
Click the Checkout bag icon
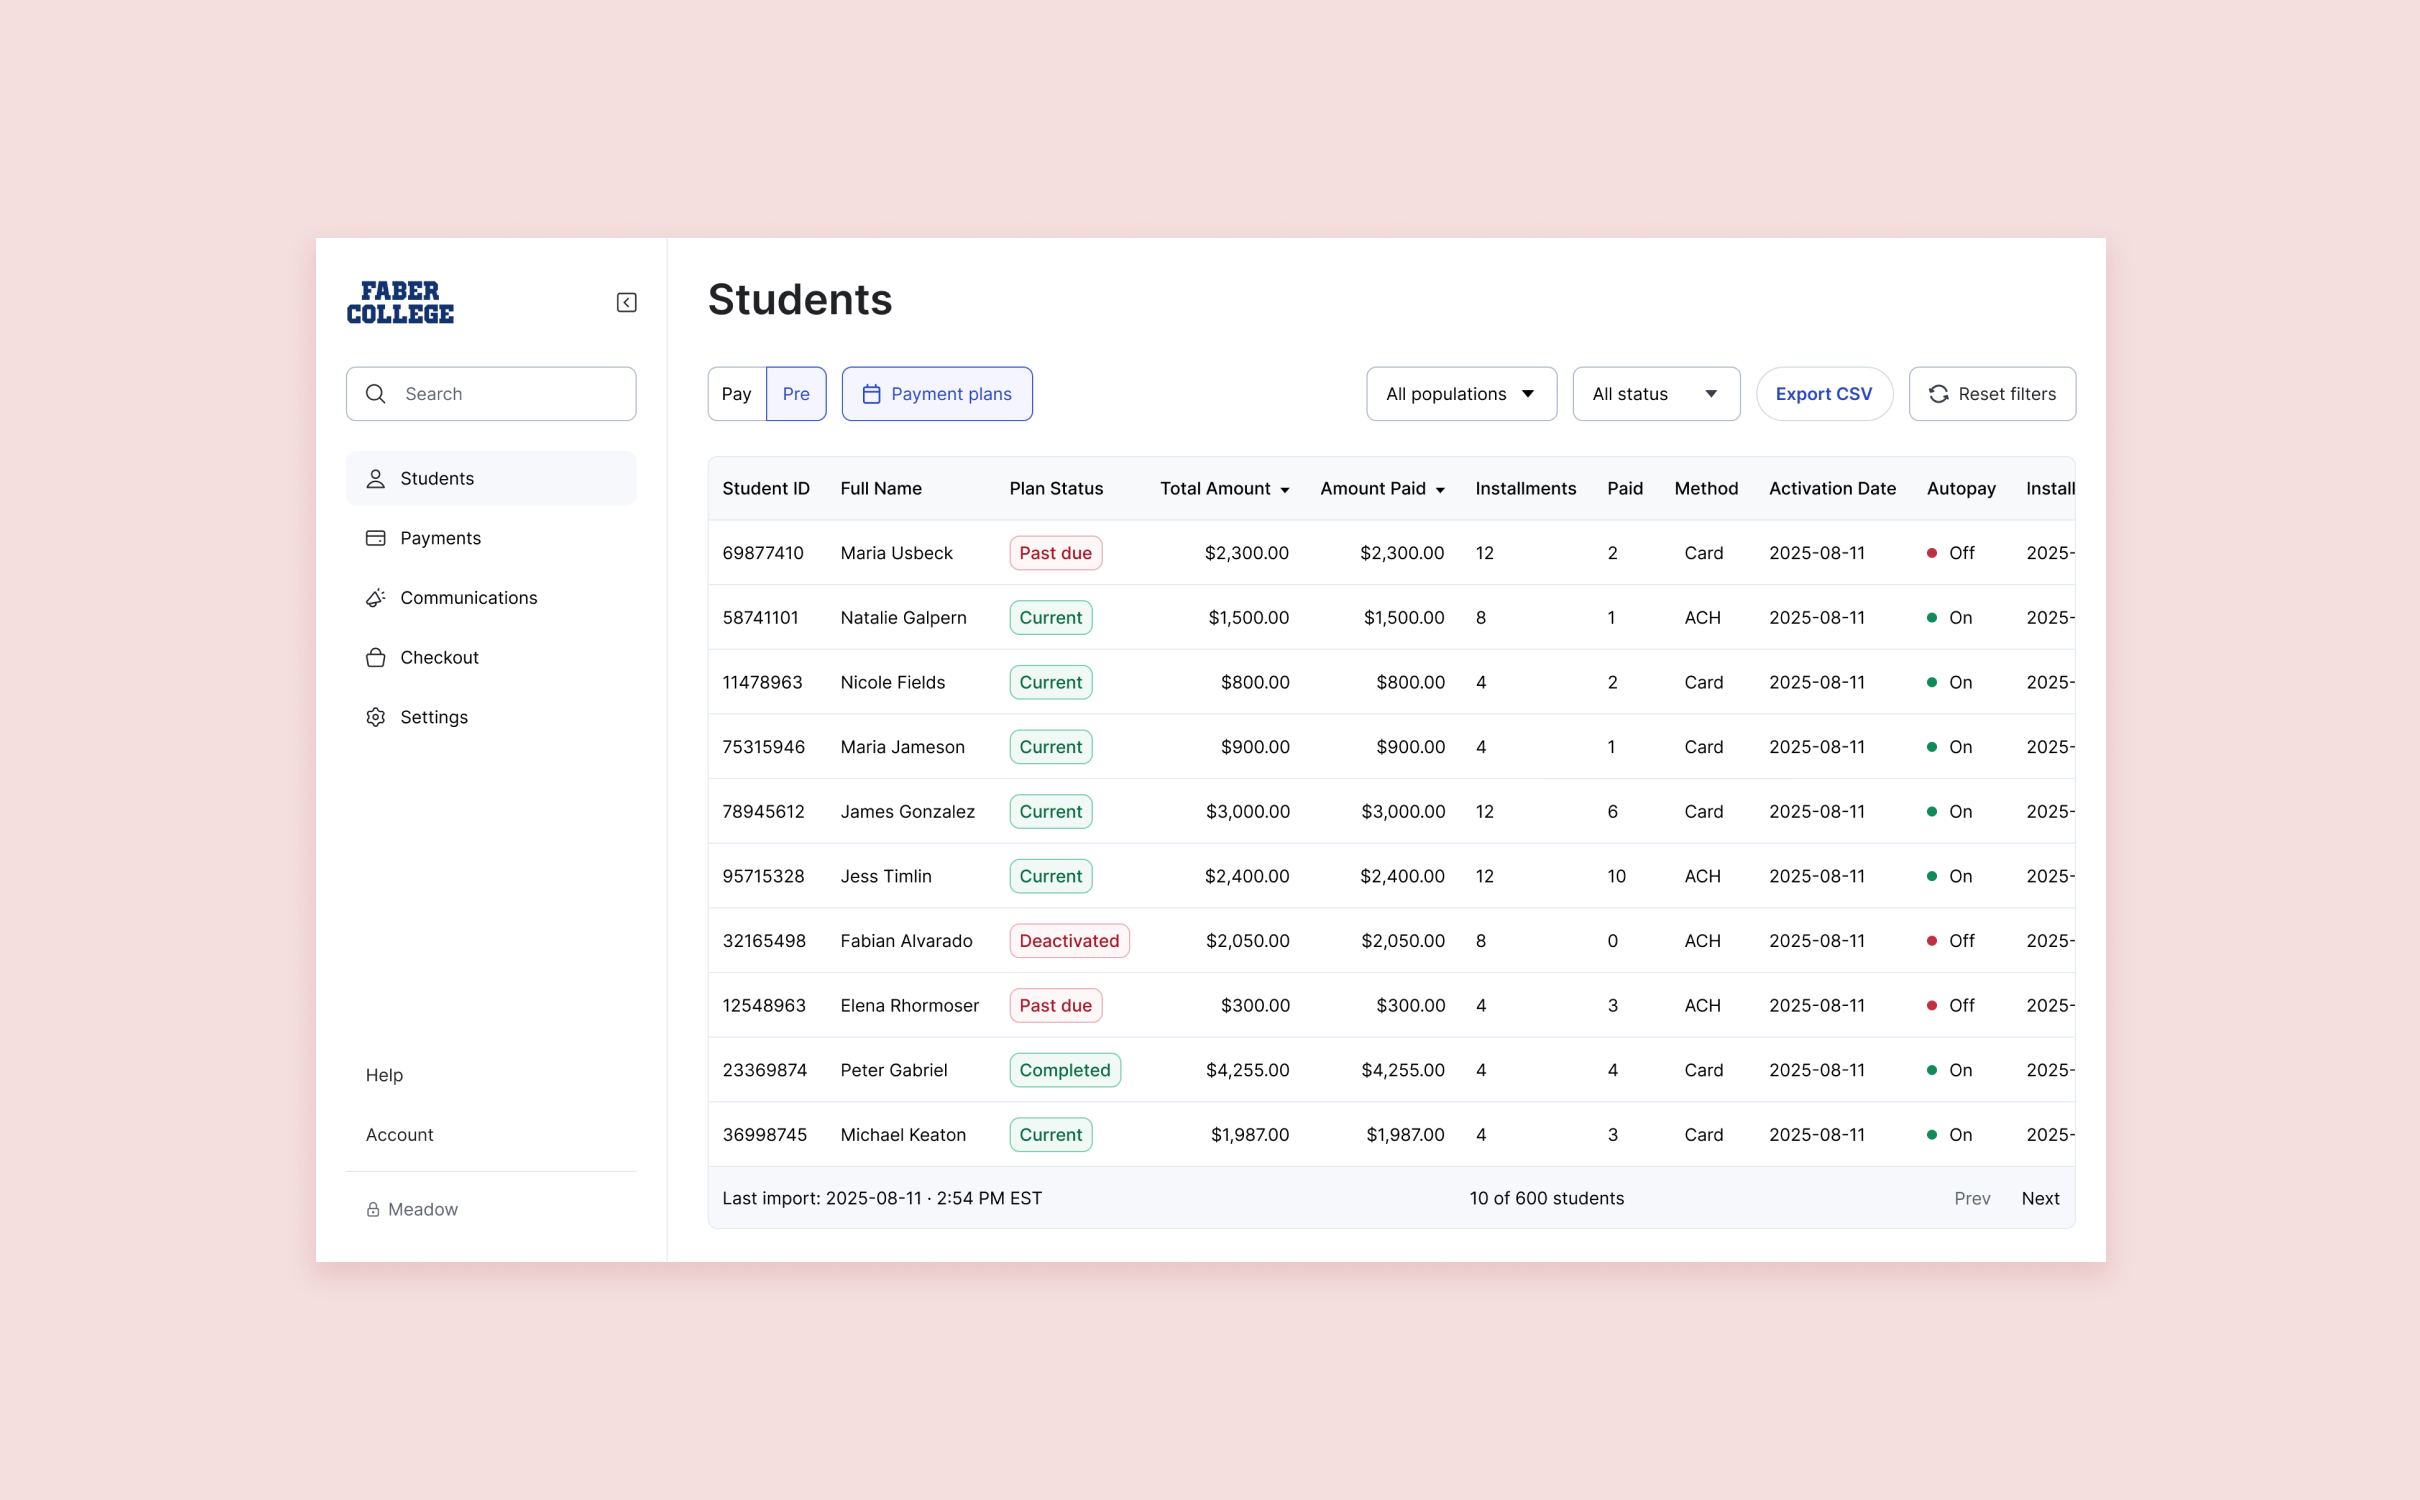point(376,658)
